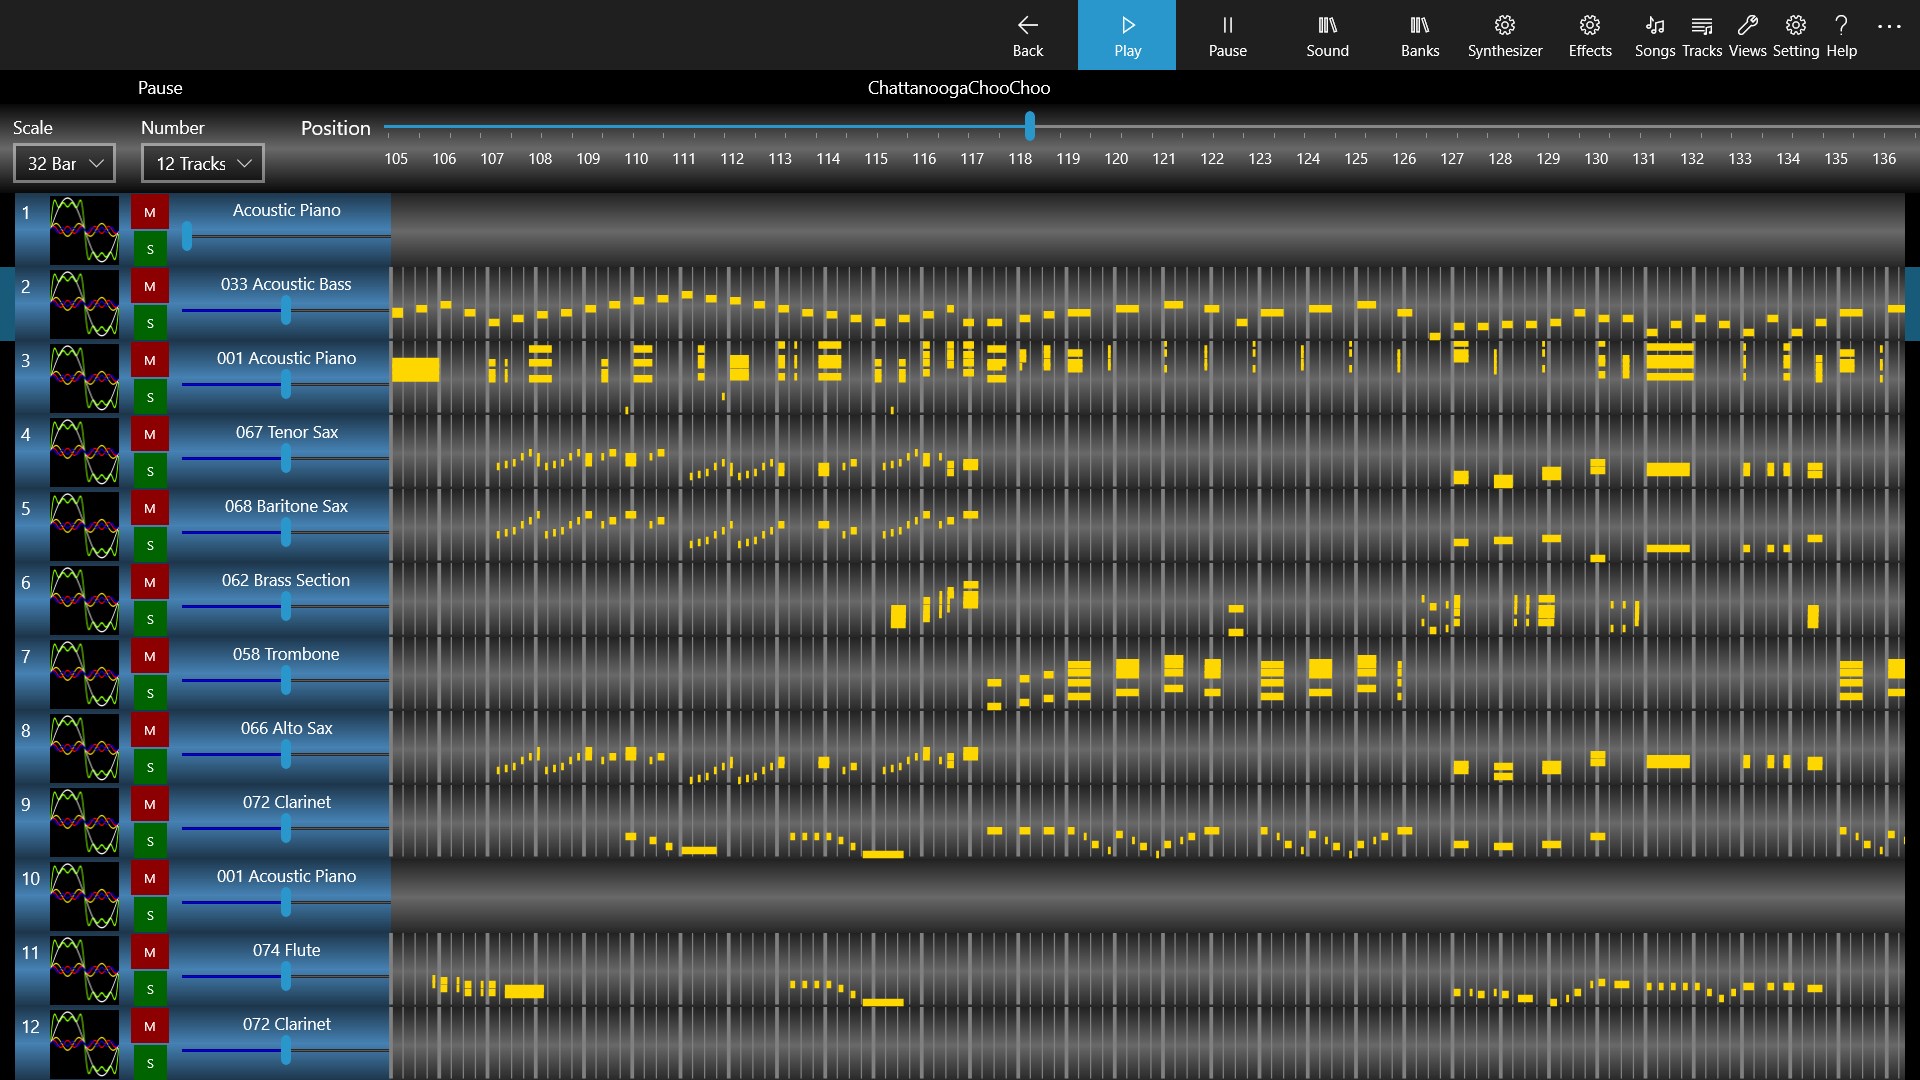Mute the 033 Acoustic Bass track
The image size is (1920, 1080).
[150, 287]
